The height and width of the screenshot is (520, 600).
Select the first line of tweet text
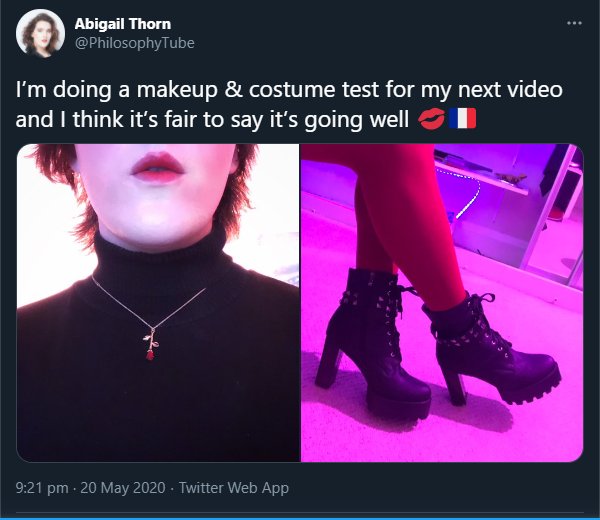289,90
